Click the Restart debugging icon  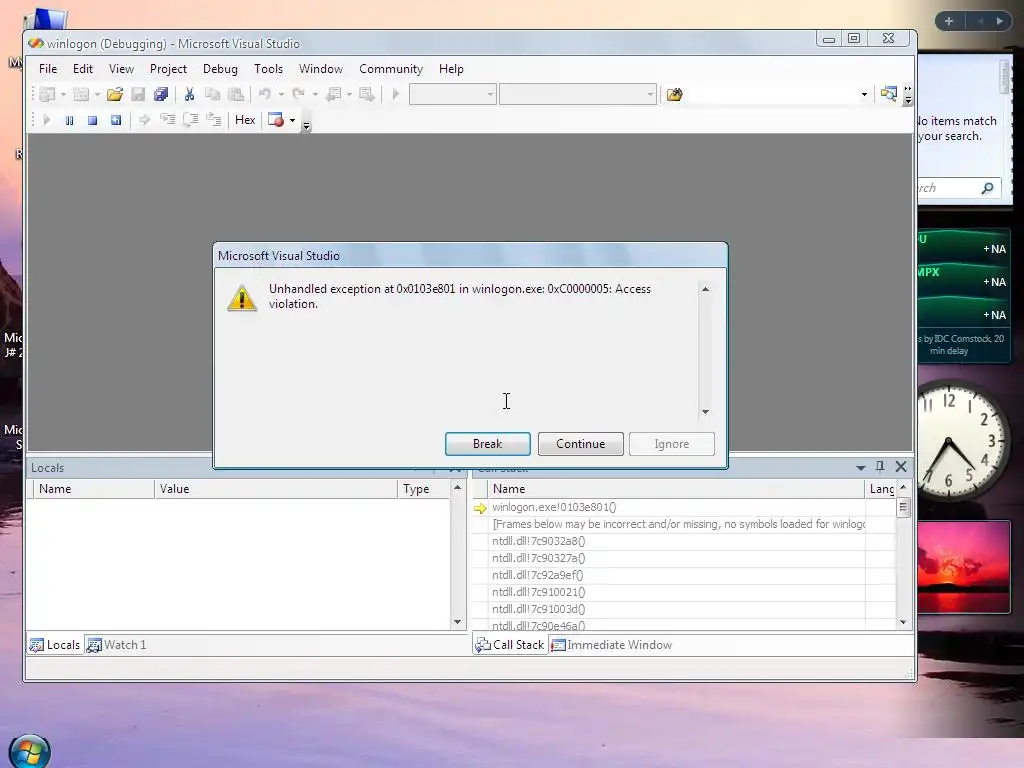pyautogui.click(x=116, y=120)
